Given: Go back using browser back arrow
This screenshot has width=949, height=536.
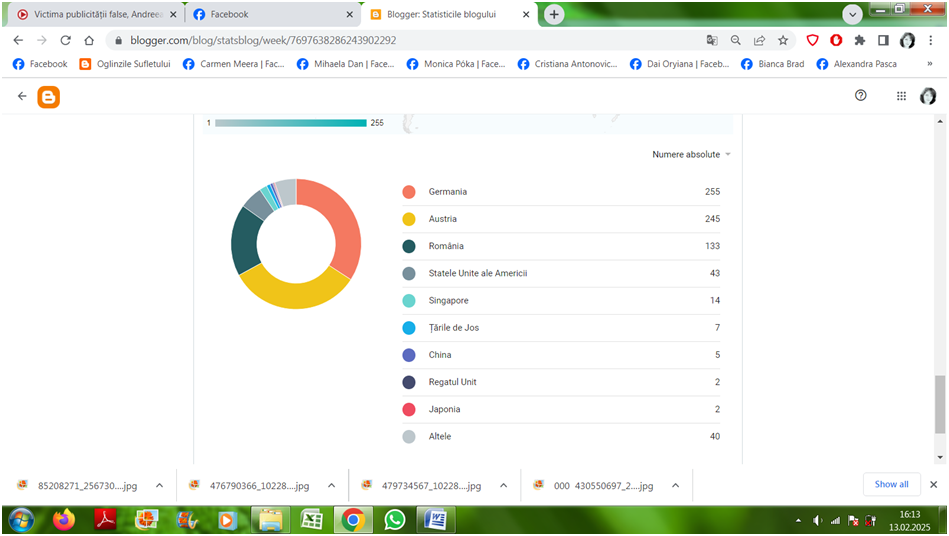Looking at the screenshot, I should tap(18, 40).
